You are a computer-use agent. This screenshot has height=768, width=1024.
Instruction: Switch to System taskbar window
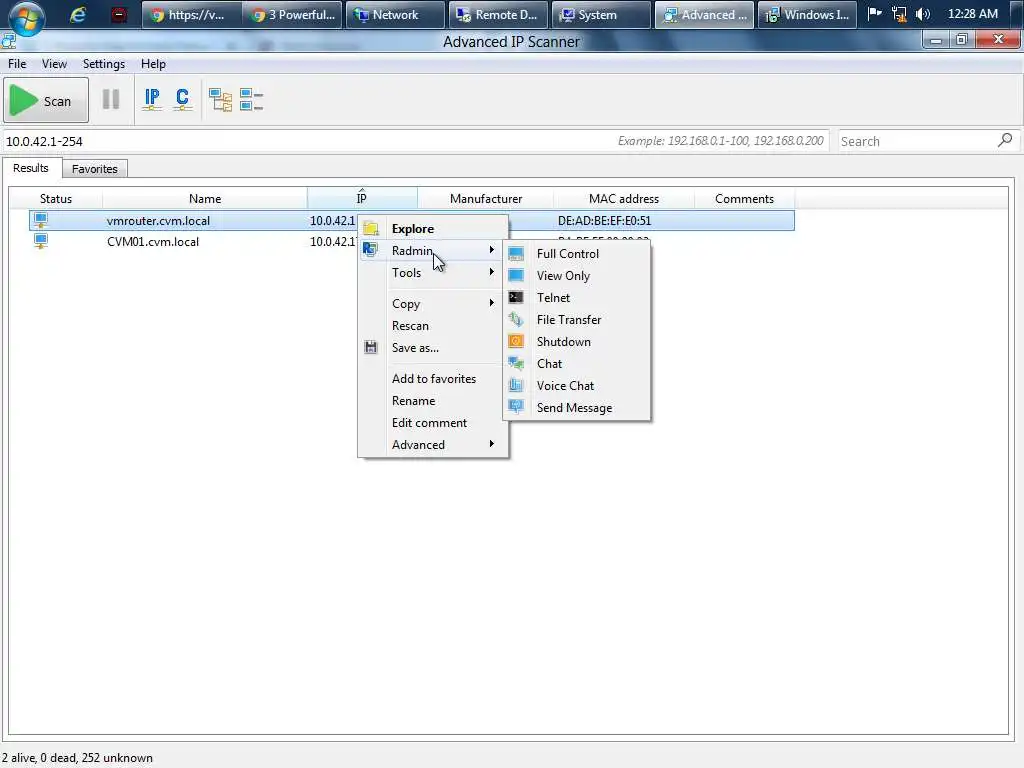point(600,14)
